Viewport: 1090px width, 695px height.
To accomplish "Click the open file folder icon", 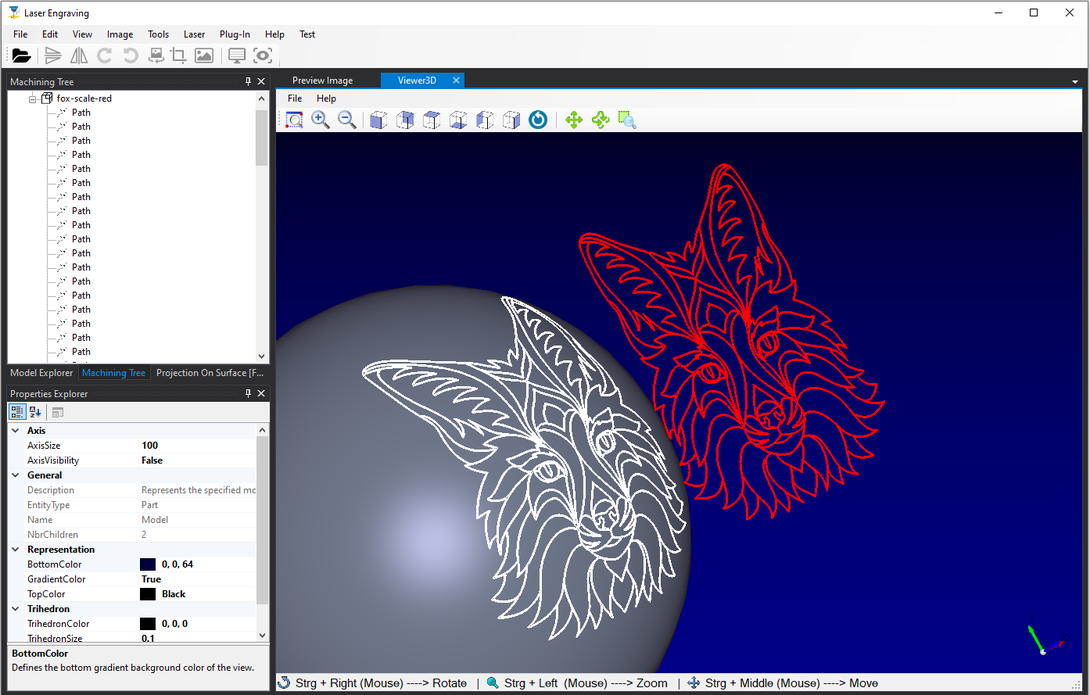I will (21, 56).
